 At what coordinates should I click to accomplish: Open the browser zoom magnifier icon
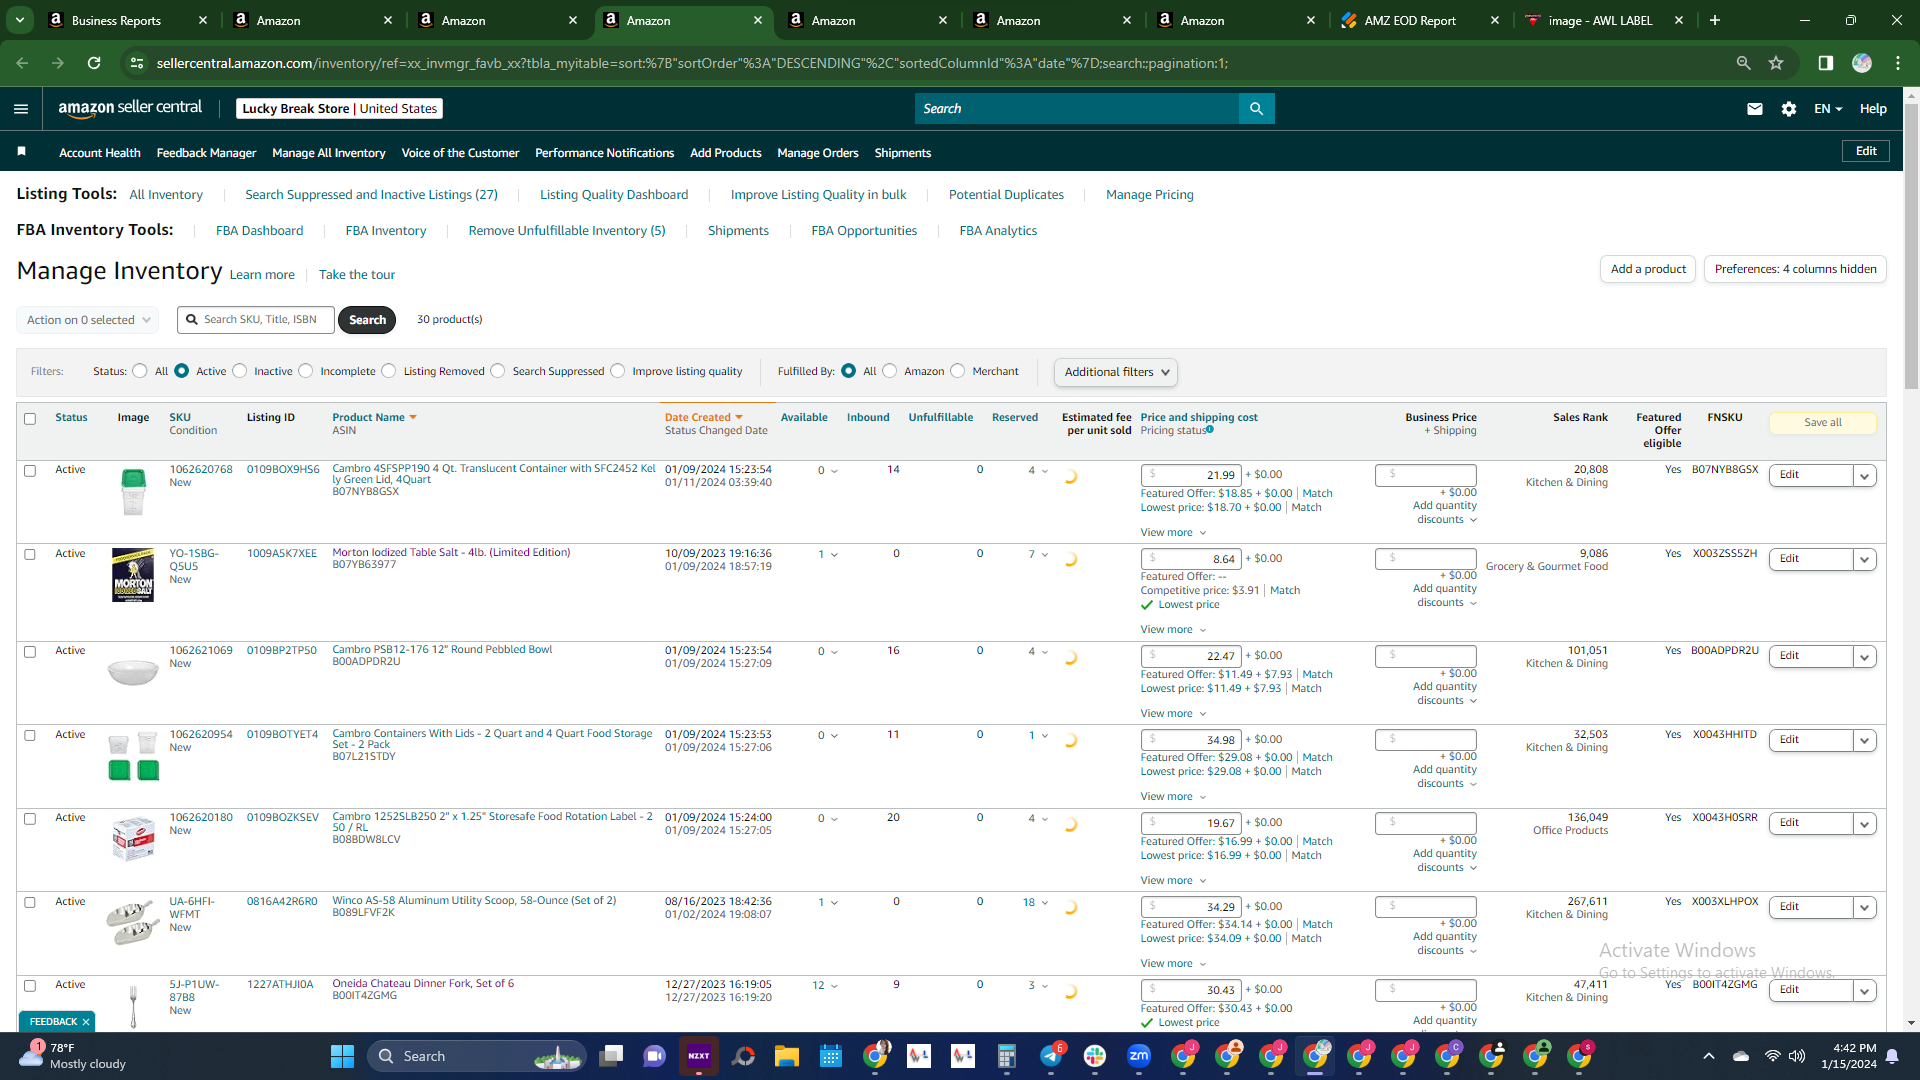[1744, 63]
